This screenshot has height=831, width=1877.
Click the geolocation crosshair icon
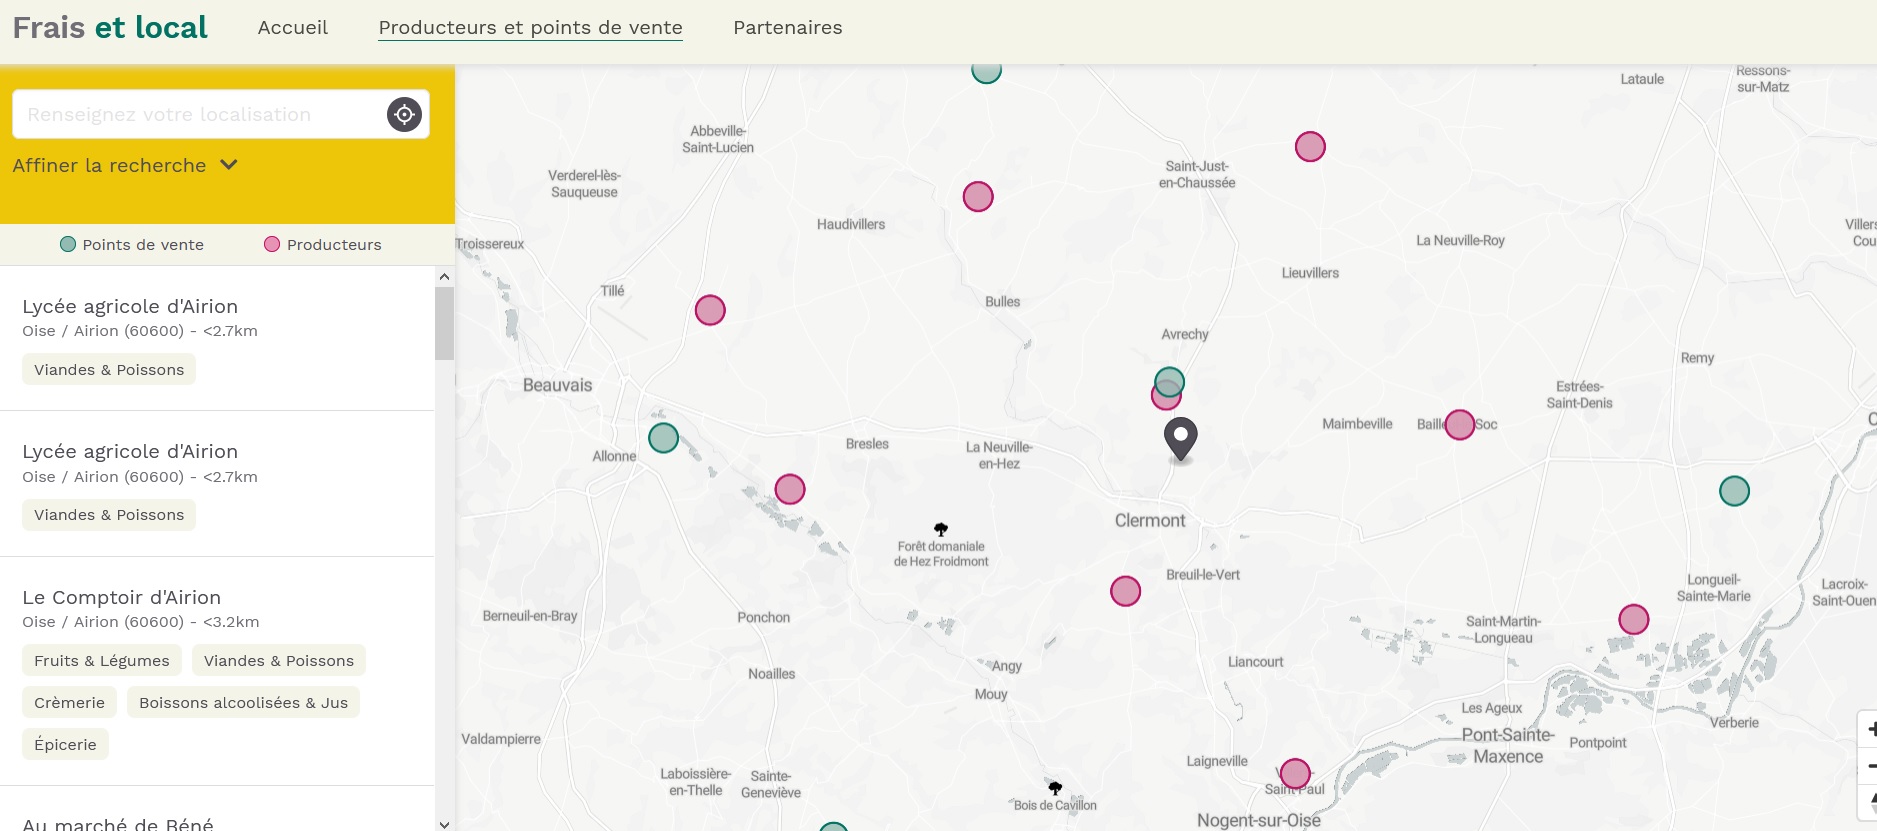pos(404,115)
